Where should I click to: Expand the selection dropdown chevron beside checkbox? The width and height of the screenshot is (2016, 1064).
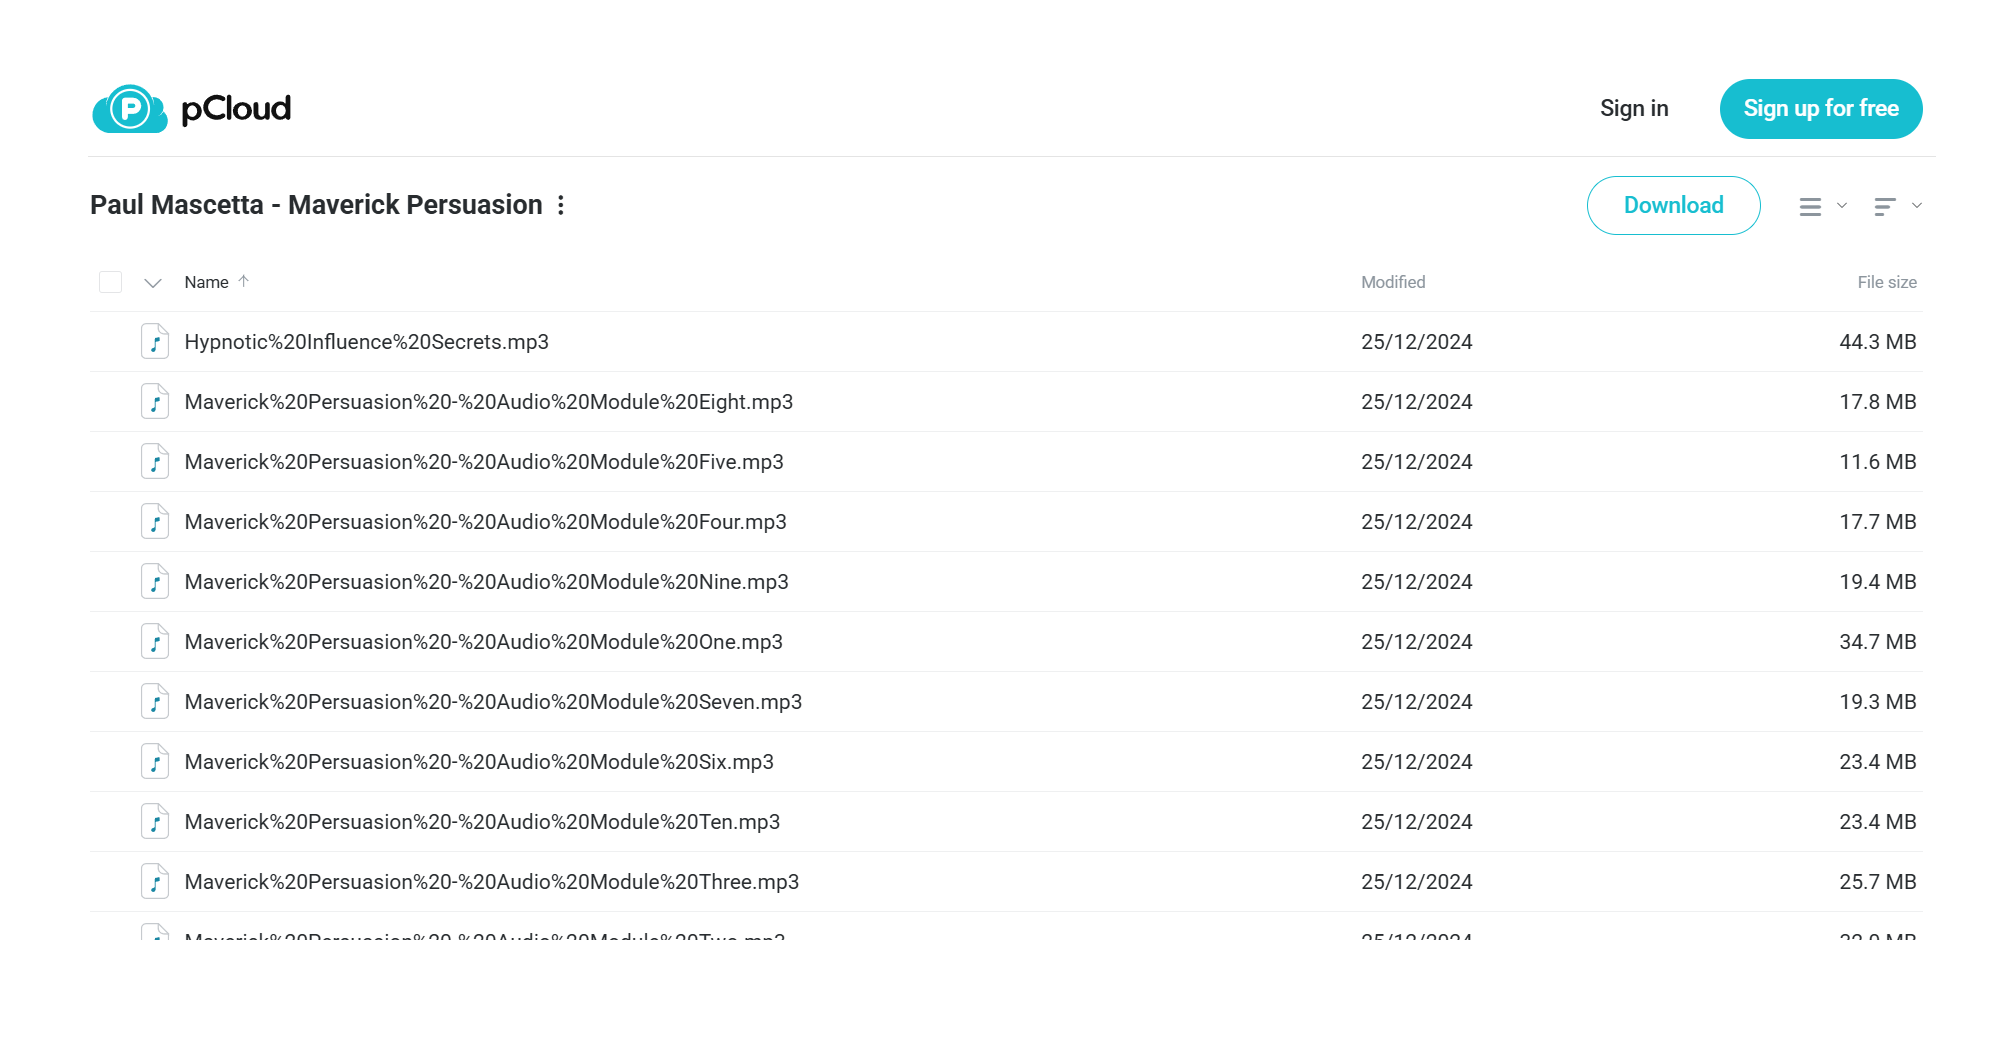point(153,283)
